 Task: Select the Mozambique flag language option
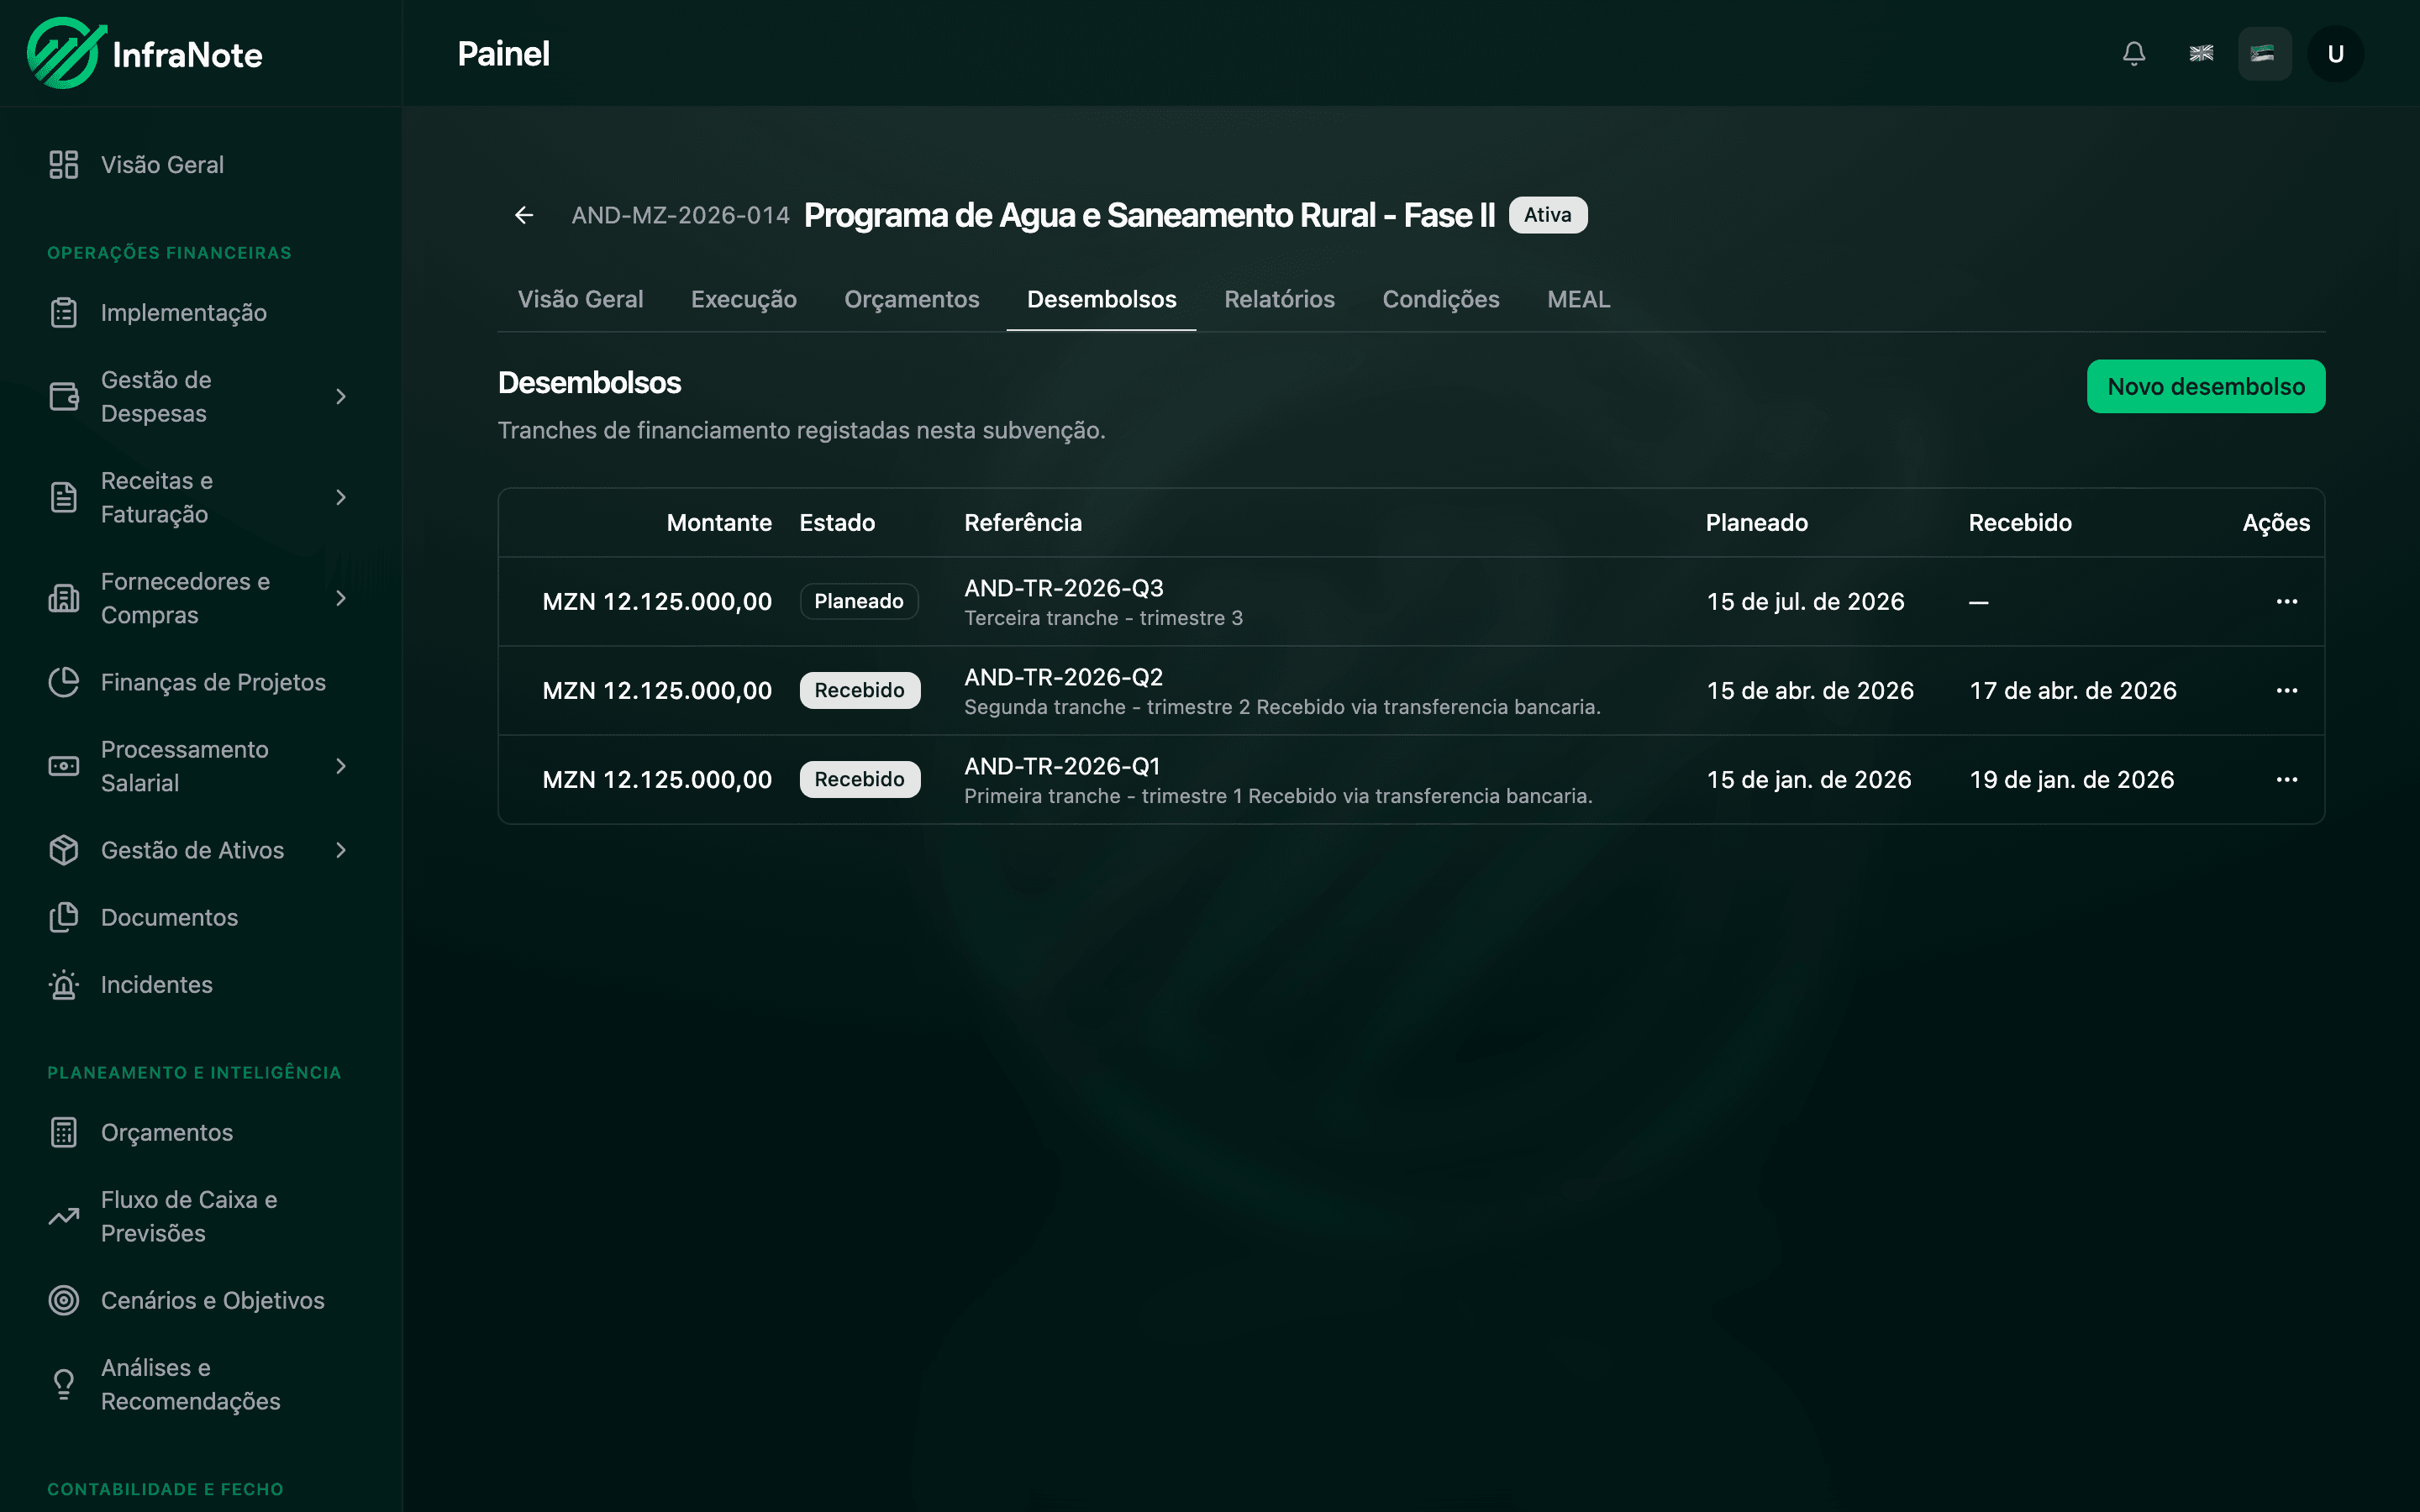point(2264,54)
